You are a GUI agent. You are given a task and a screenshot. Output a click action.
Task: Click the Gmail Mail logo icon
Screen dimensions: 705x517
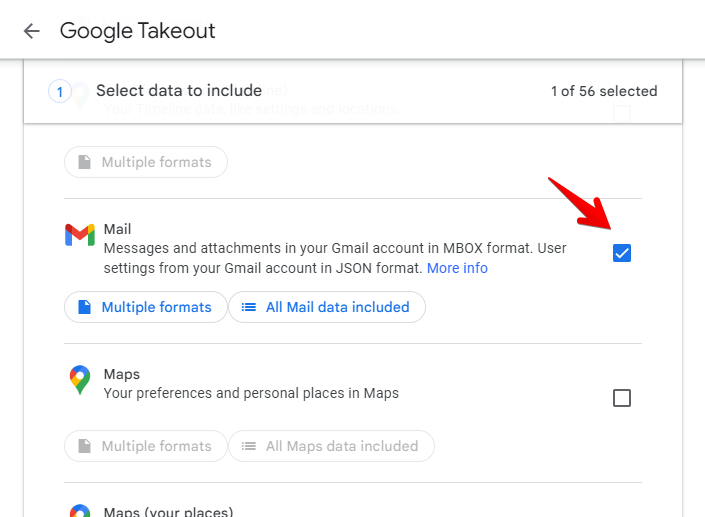click(80, 235)
